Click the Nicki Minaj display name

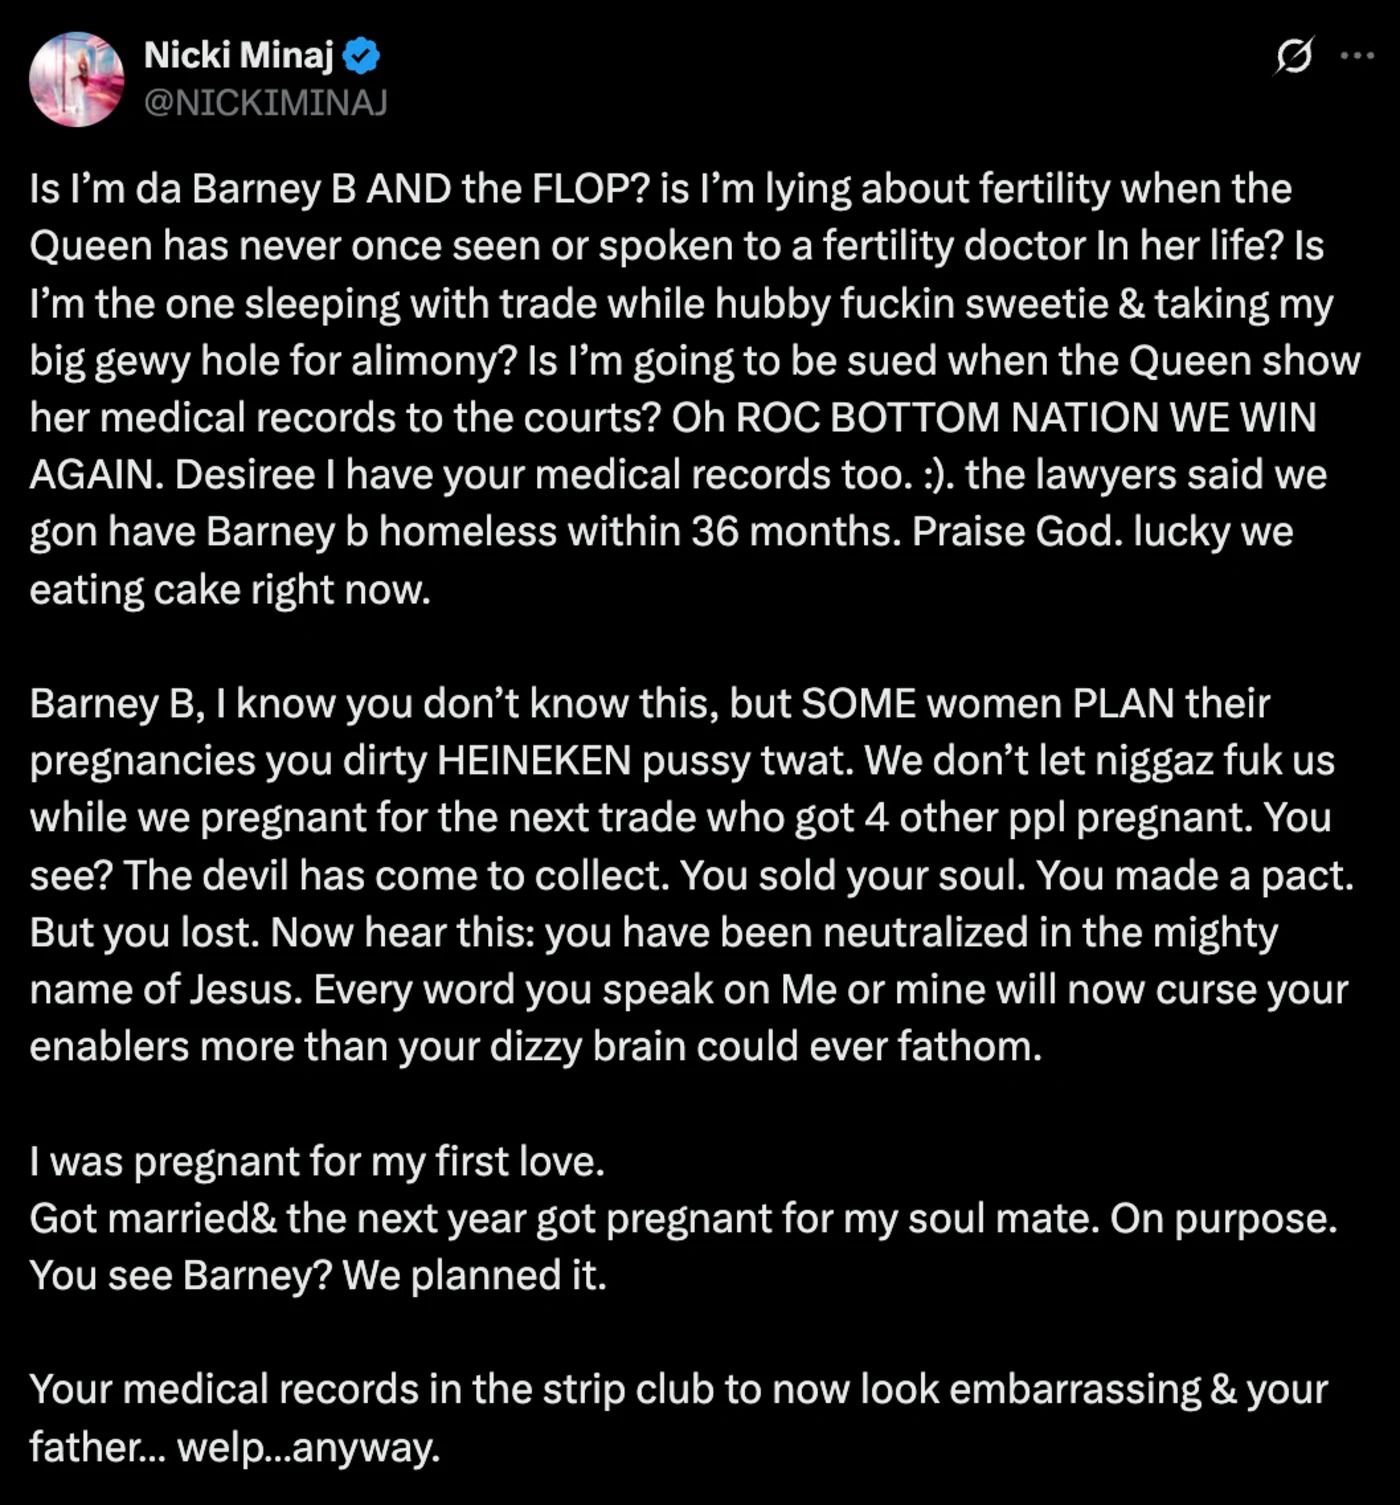[238, 55]
